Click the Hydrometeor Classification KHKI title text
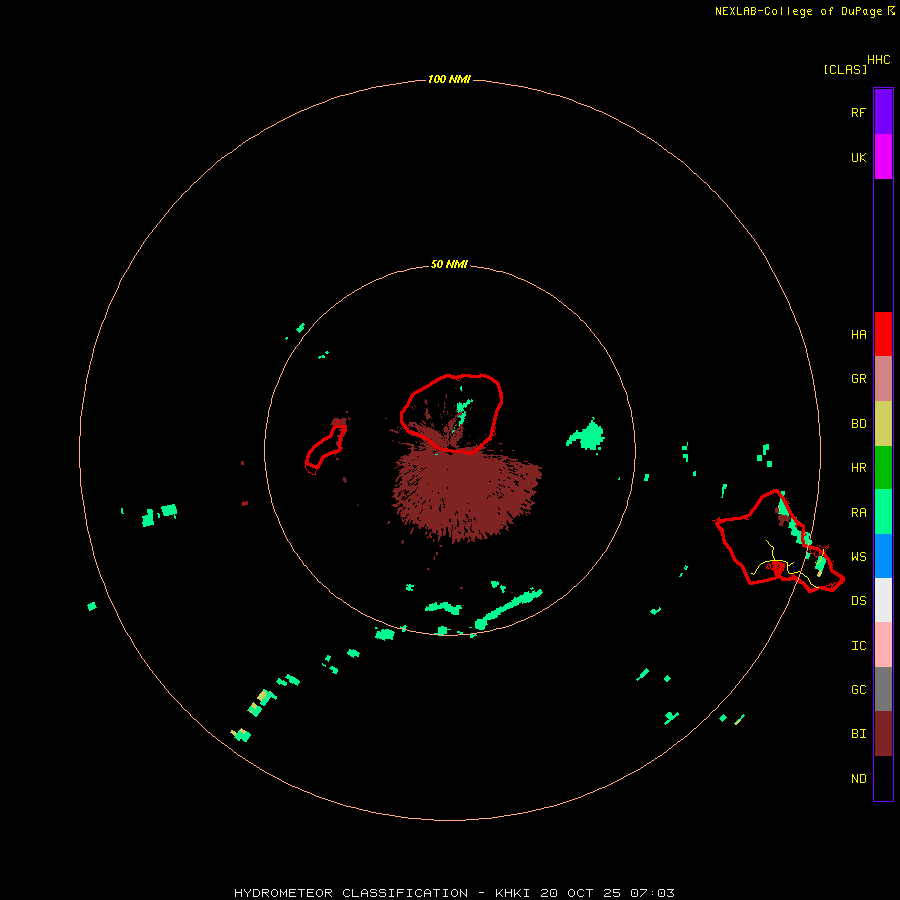 click(x=454, y=893)
